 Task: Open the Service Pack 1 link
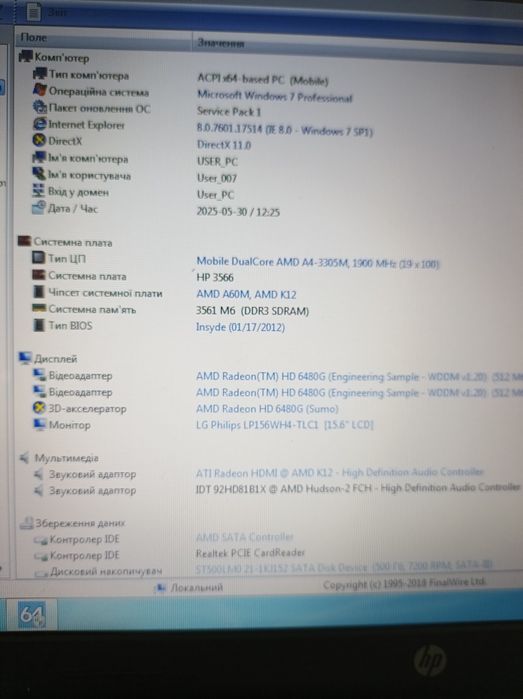(x=229, y=111)
